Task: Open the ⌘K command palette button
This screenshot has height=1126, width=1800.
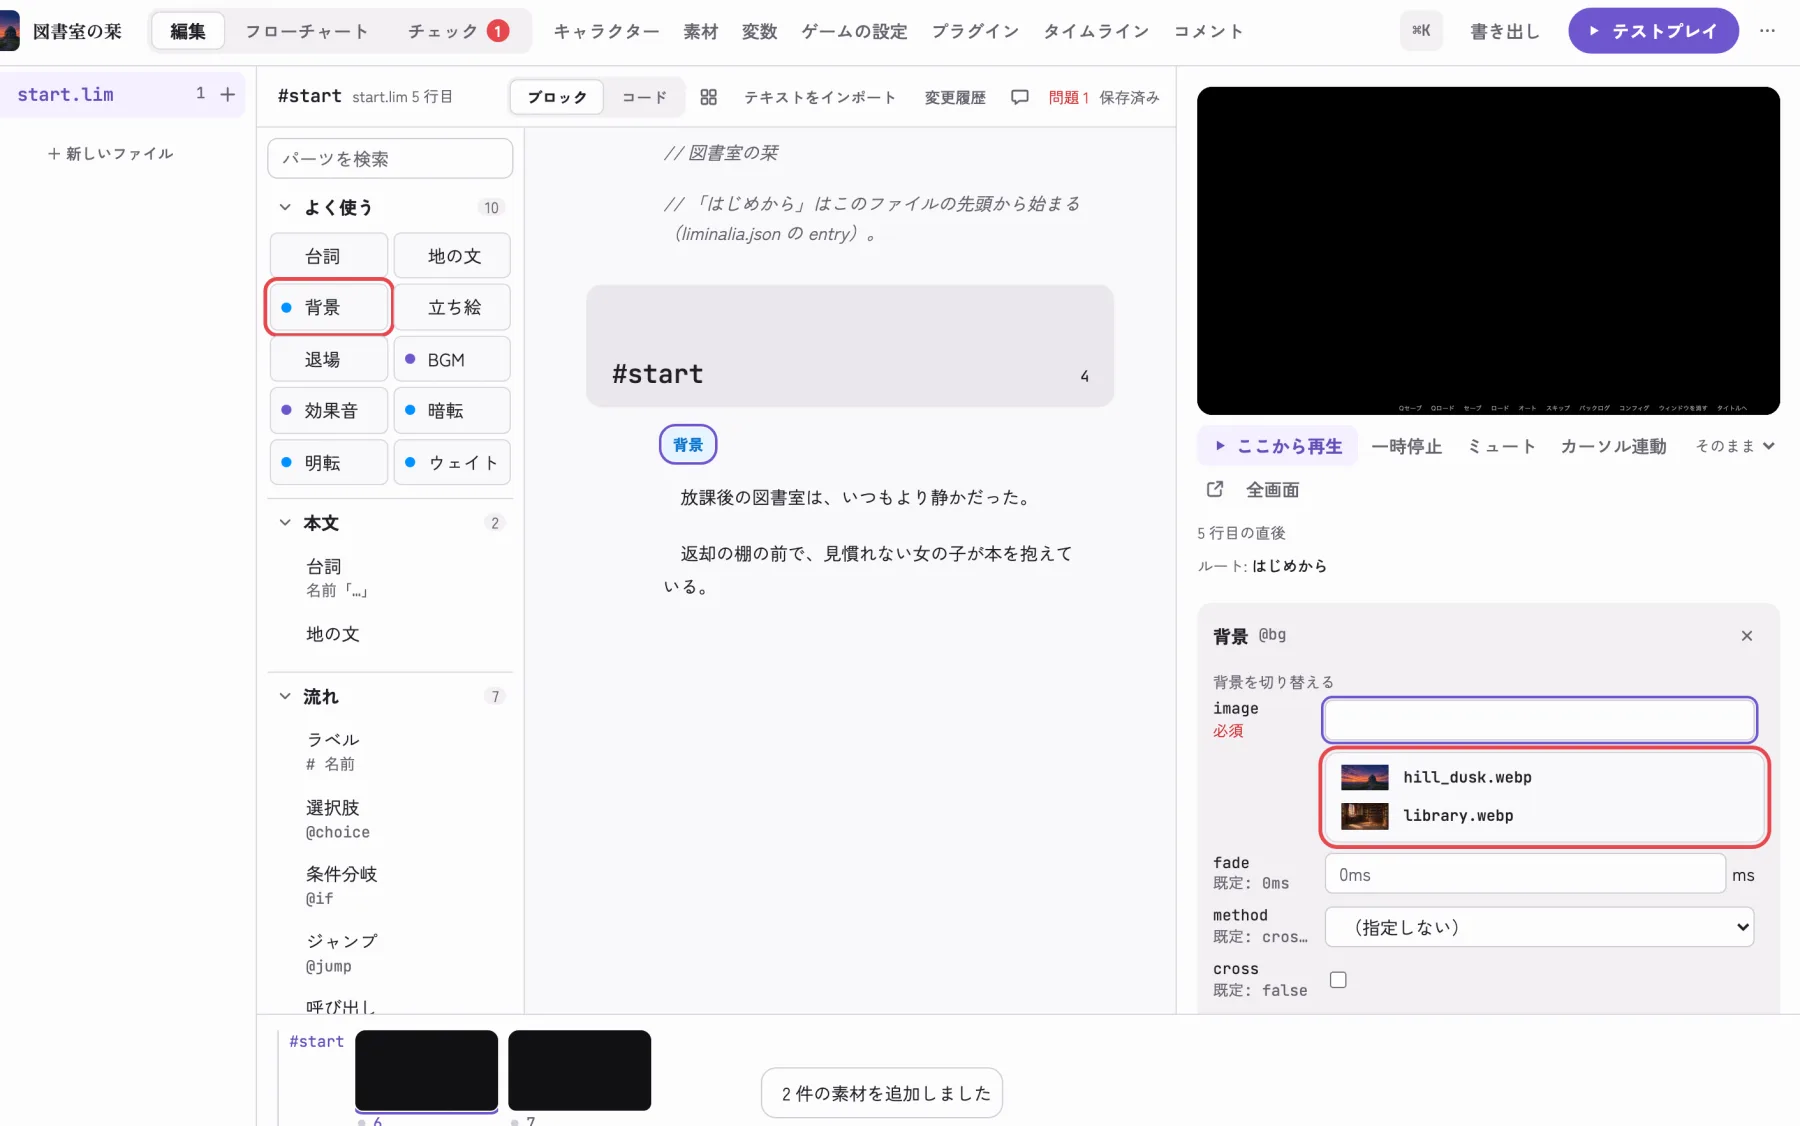Action: tap(1421, 31)
